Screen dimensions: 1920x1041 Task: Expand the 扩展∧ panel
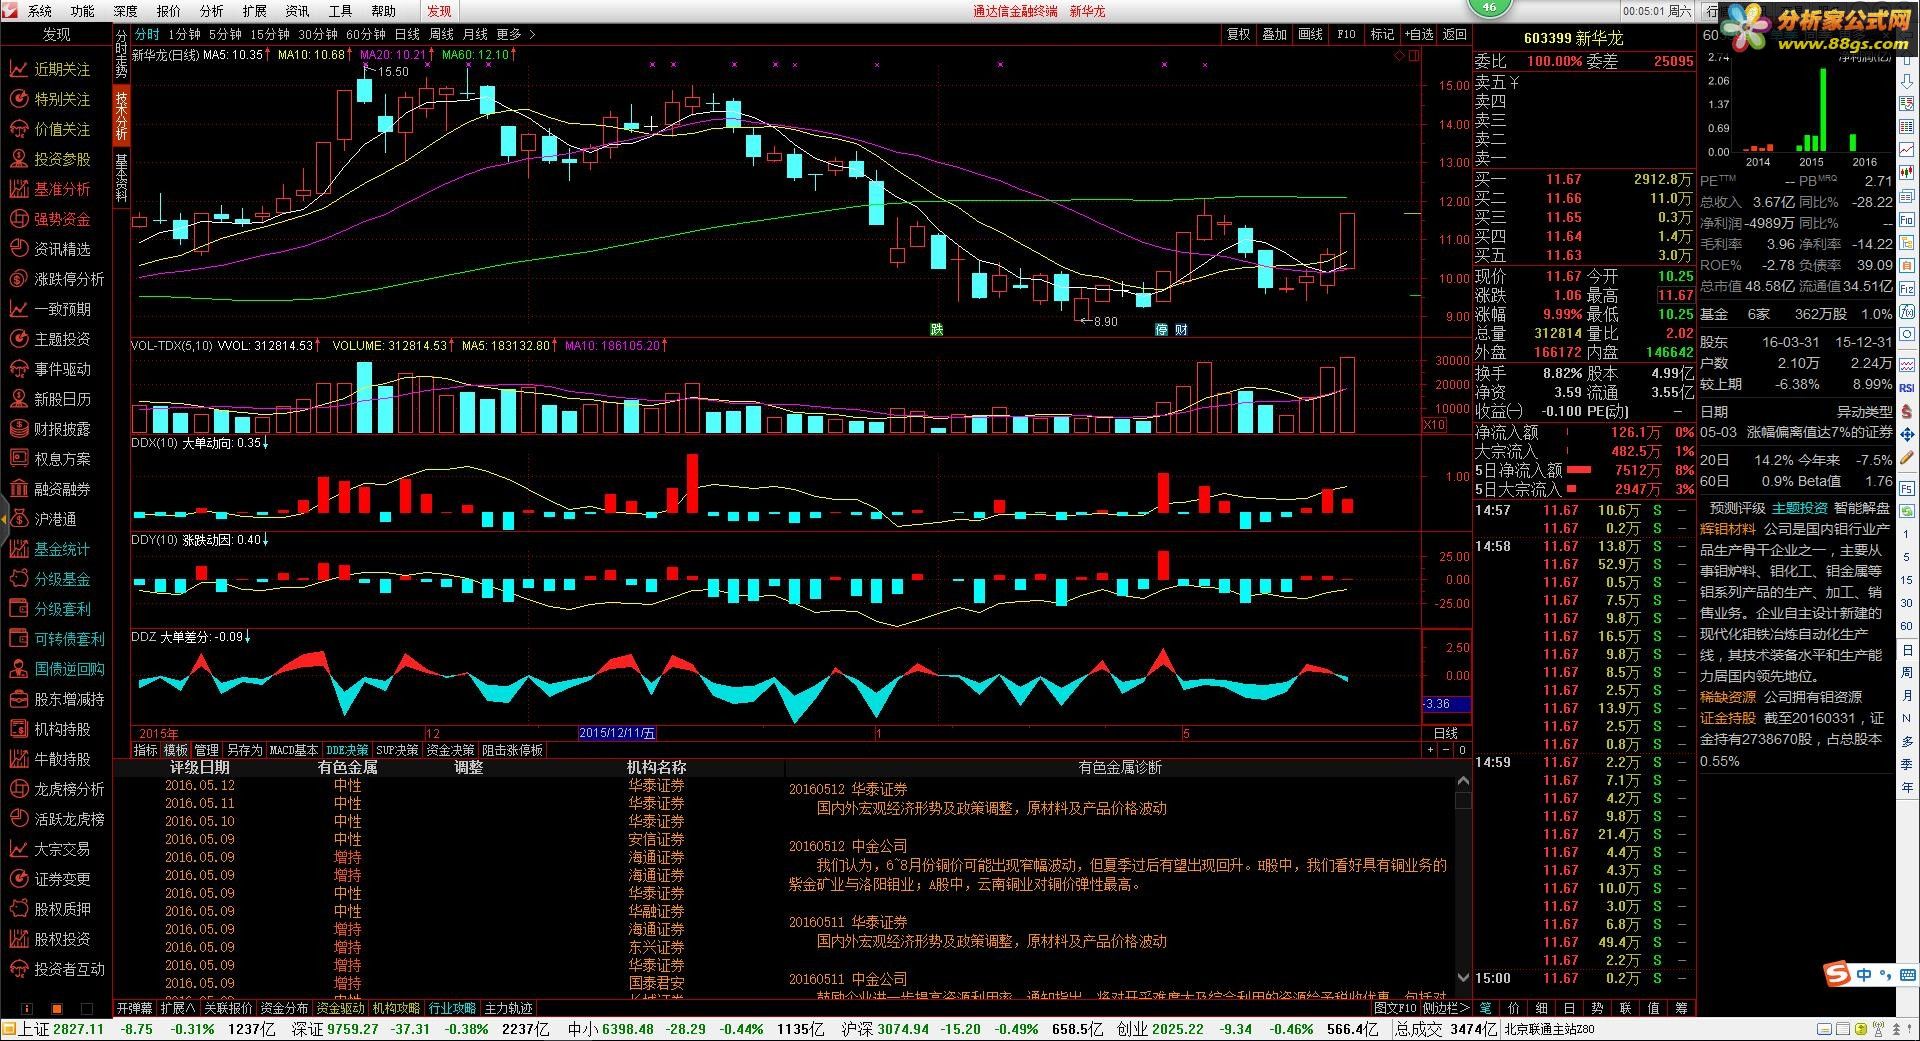[178, 1008]
